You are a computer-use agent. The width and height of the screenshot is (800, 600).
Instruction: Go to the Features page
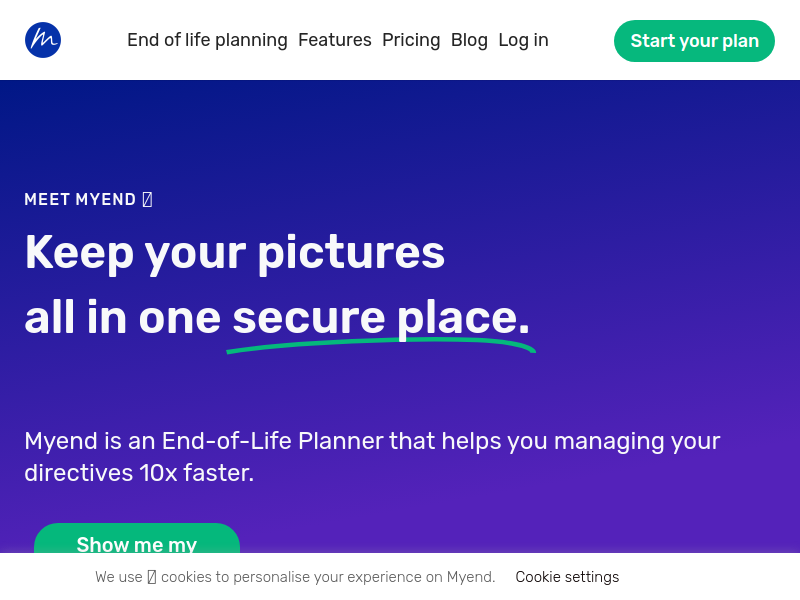pos(335,40)
